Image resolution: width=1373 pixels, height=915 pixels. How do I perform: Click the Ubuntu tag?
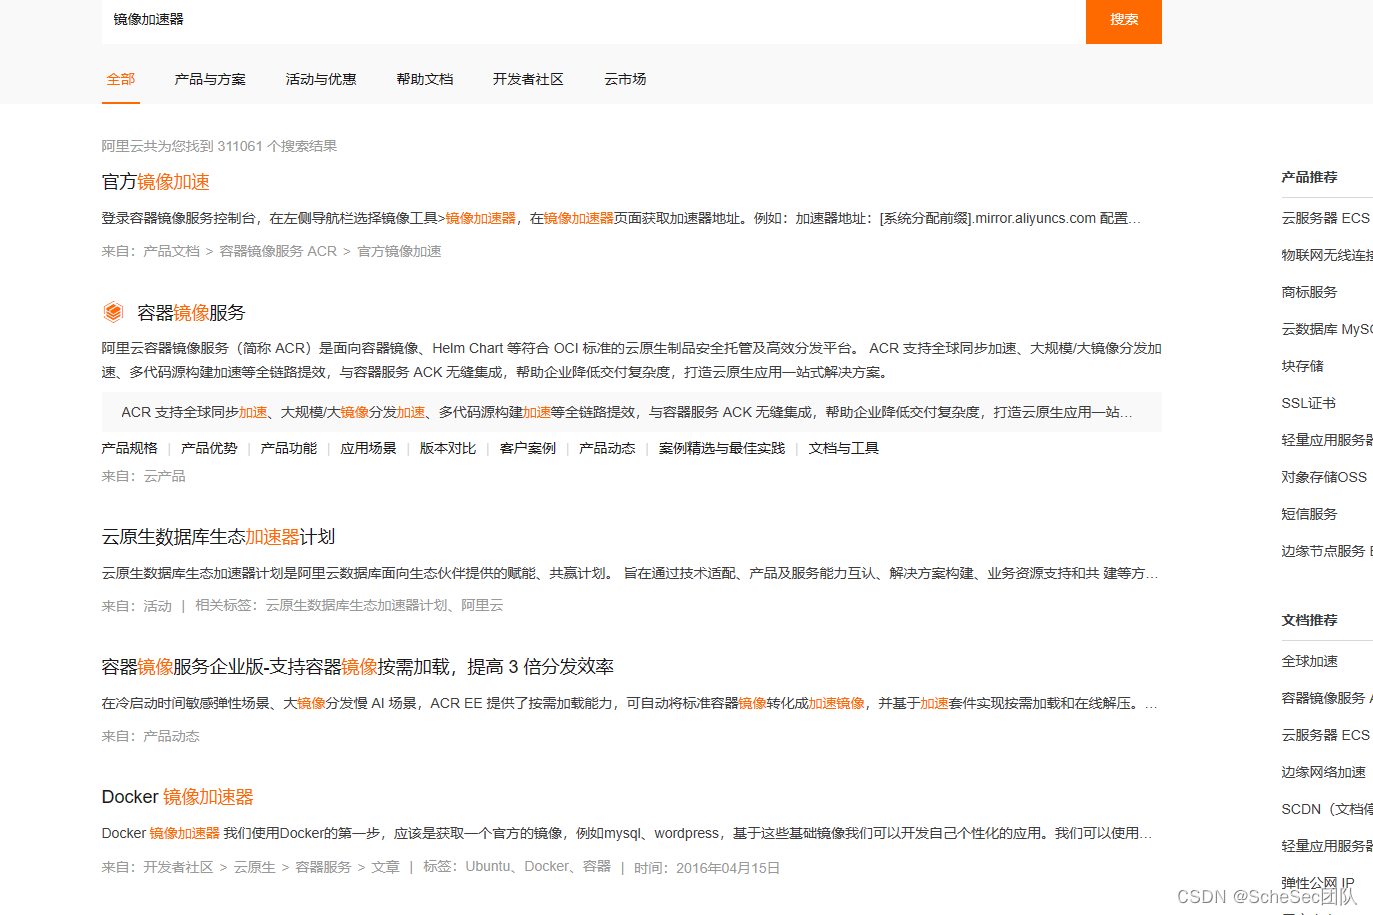pos(487,866)
